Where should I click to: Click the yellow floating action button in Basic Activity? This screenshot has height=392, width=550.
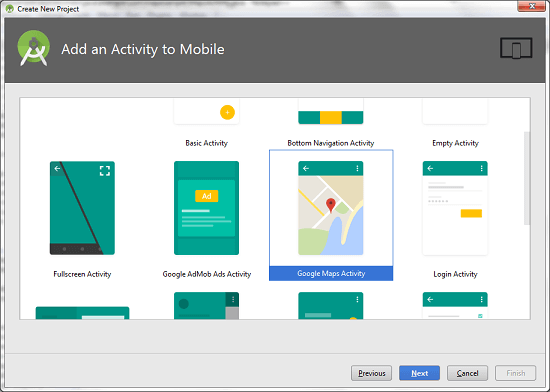[x=227, y=112]
